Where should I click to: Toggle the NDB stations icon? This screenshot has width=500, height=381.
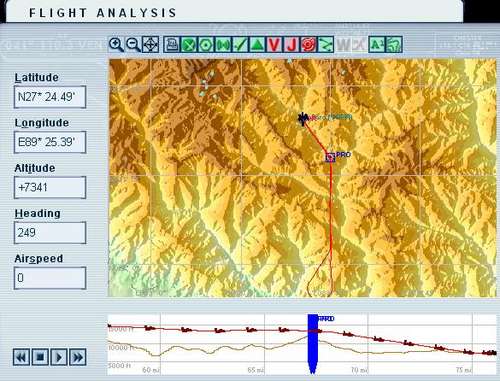coord(223,44)
